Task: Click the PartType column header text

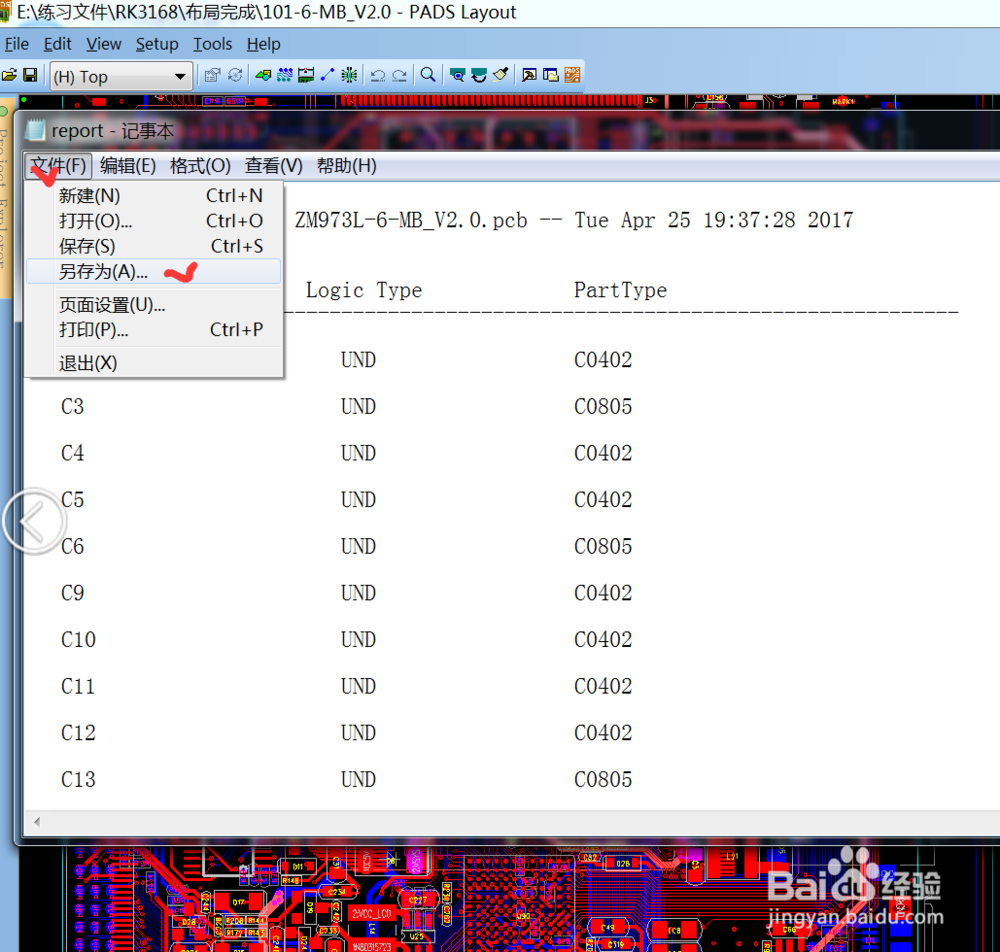Action: click(x=620, y=290)
